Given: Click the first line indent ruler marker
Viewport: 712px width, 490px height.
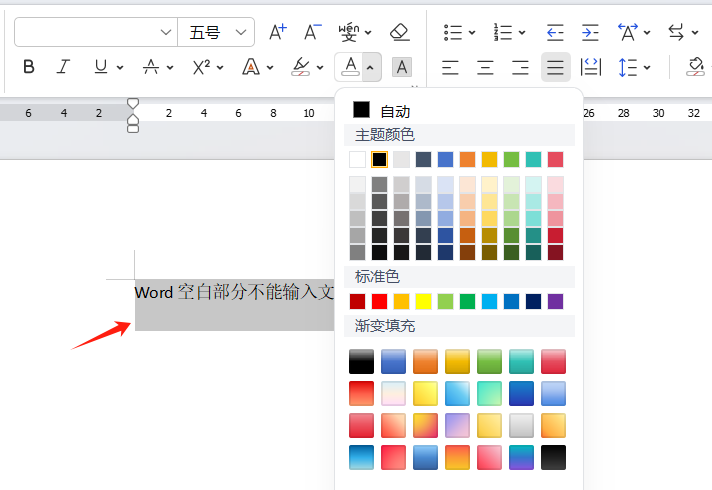Looking at the screenshot, I should [x=133, y=104].
